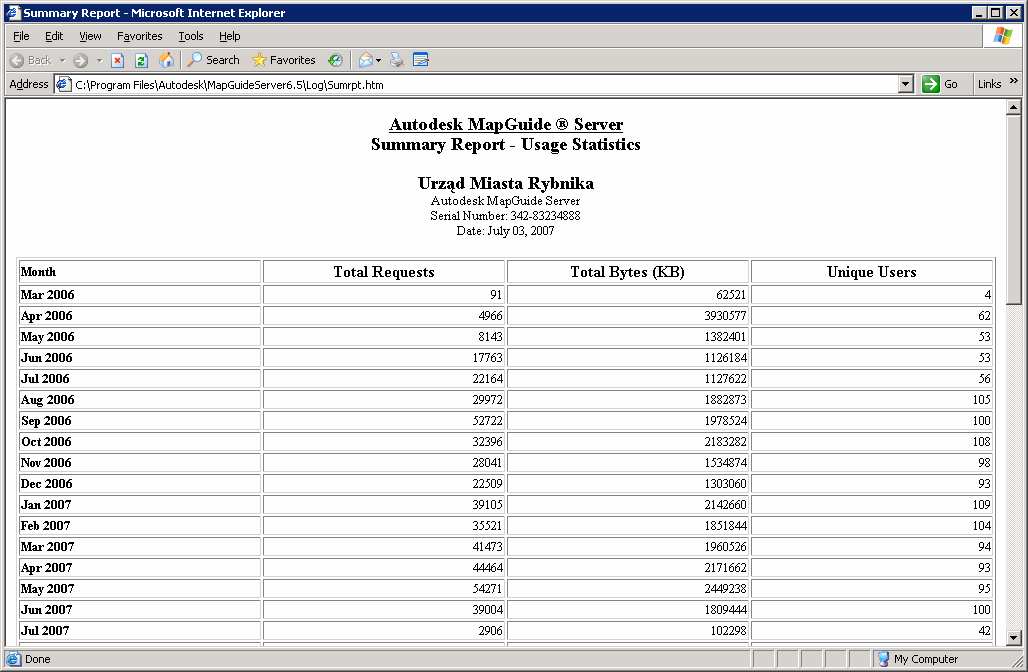Open the Help menu

229,36
